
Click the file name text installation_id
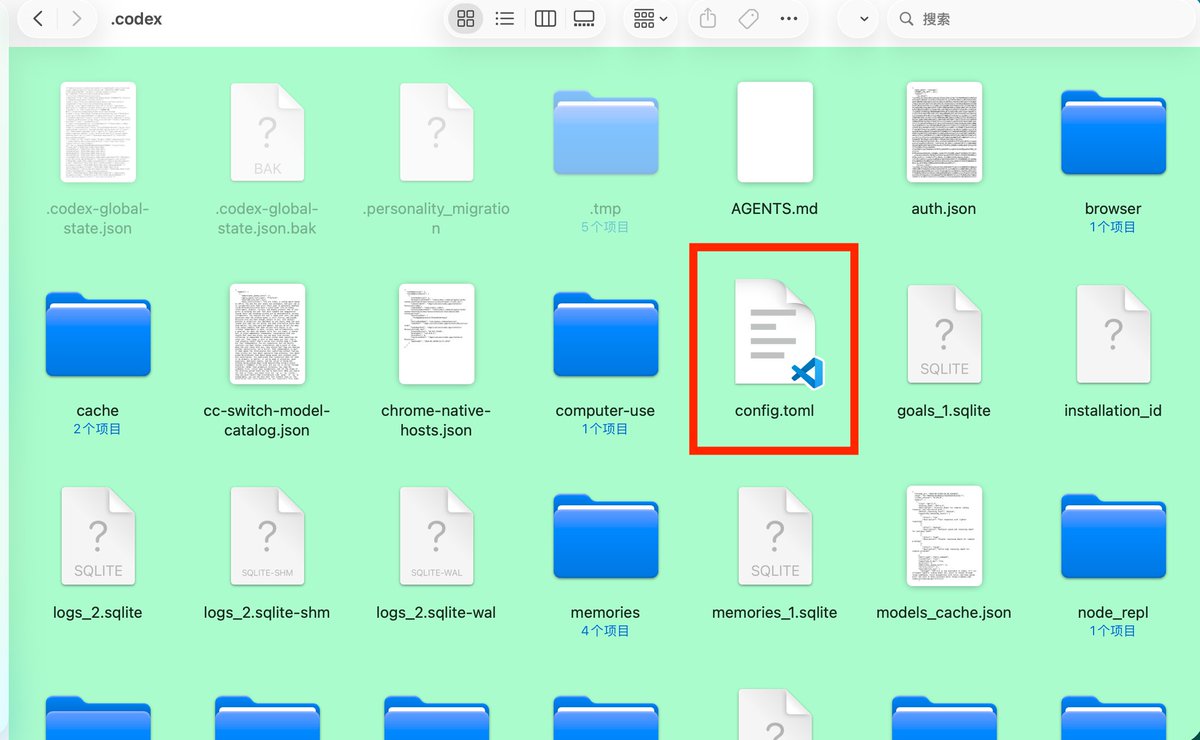tap(1113, 410)
